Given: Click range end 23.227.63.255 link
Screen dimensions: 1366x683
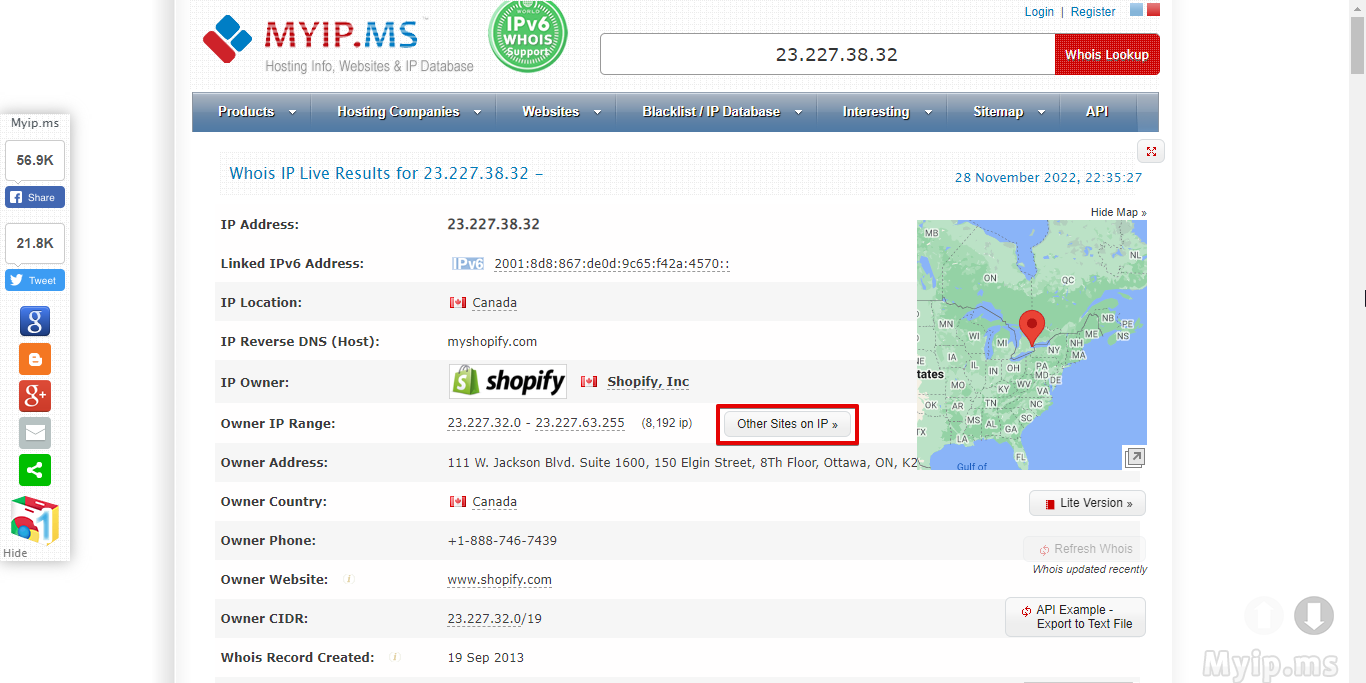Looking at the screenshot, I should coord(580,423).
